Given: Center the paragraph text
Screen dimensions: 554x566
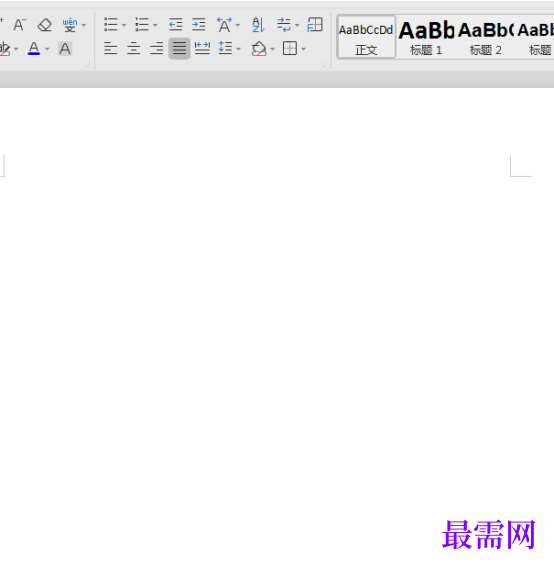Looking at the screenshot, I should tap(134, 48).
